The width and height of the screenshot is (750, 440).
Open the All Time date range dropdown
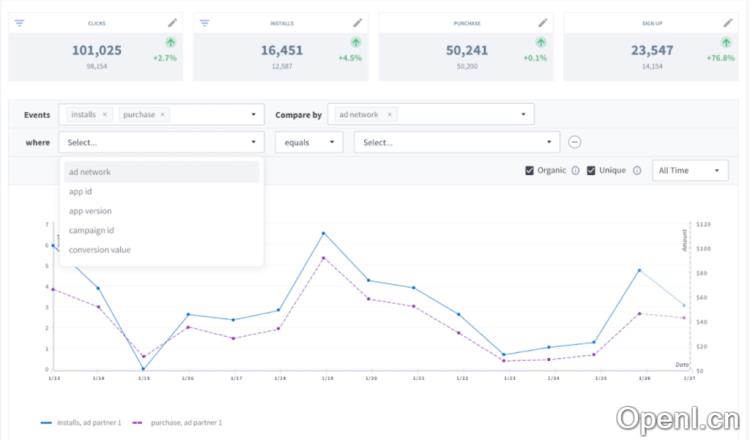point(689,170)
